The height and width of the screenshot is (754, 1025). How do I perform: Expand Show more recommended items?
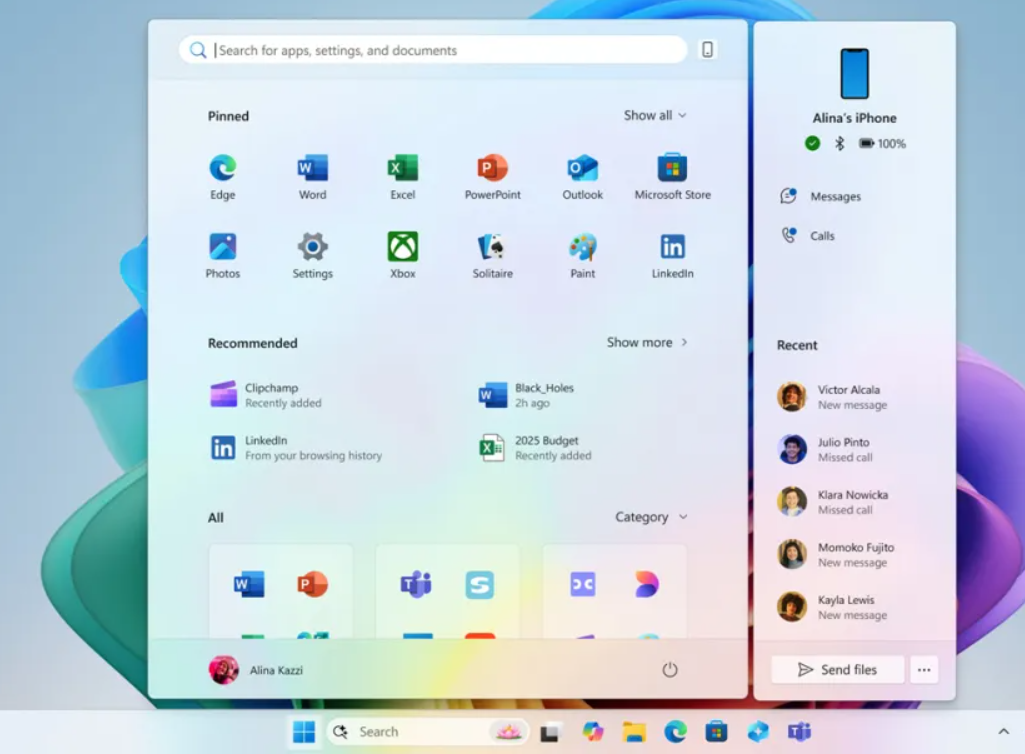647,342
